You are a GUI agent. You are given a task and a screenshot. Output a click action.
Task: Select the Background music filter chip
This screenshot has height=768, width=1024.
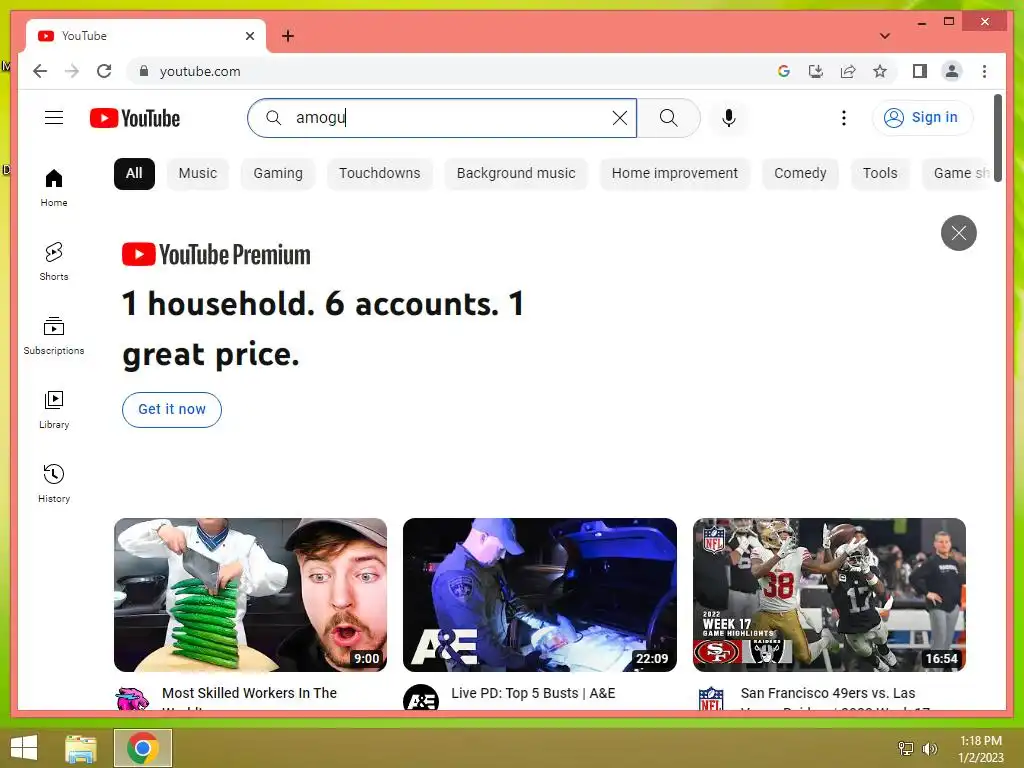coord(516,174)
